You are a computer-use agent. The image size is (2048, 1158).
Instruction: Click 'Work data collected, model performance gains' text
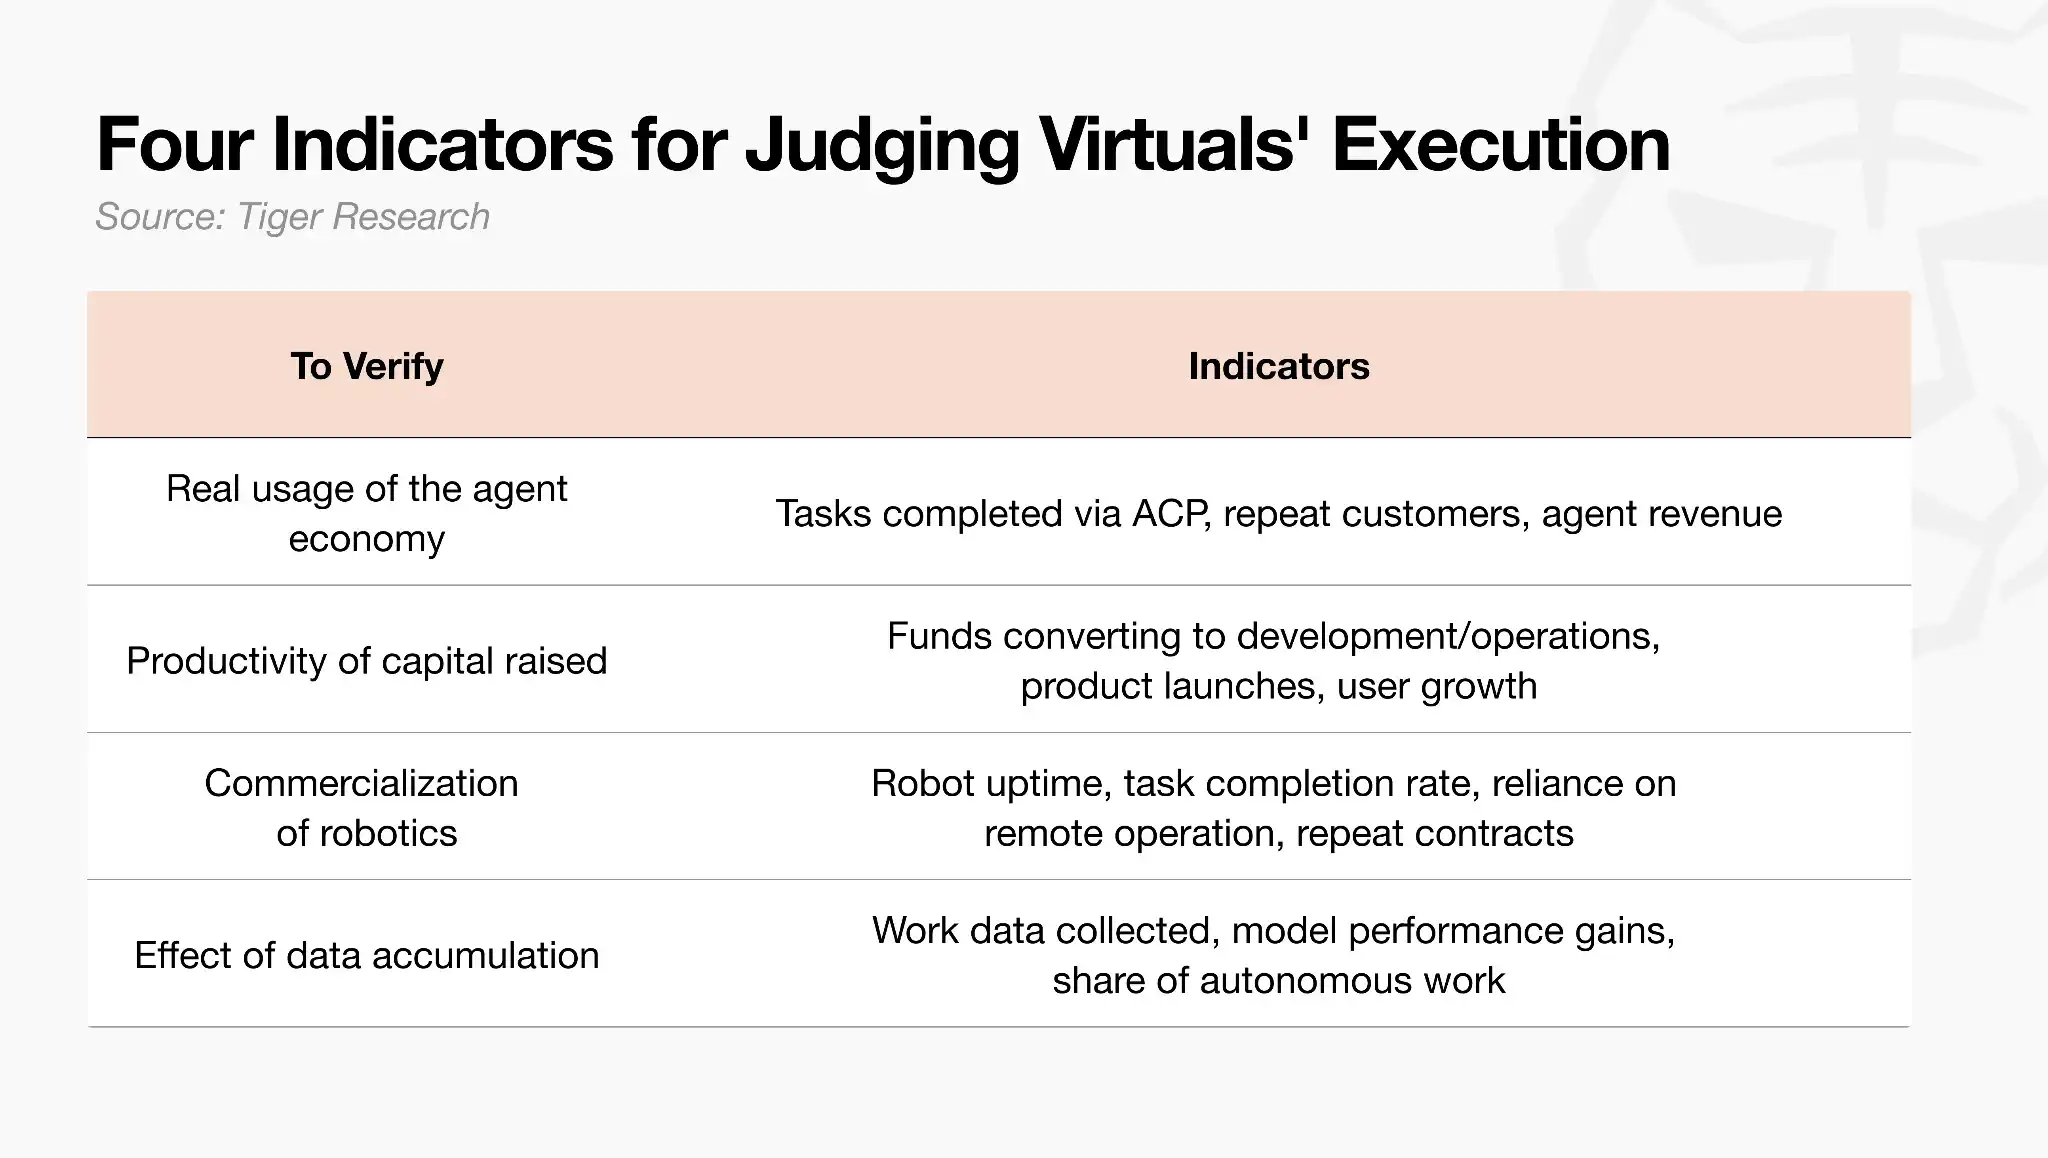point(1273,930)
